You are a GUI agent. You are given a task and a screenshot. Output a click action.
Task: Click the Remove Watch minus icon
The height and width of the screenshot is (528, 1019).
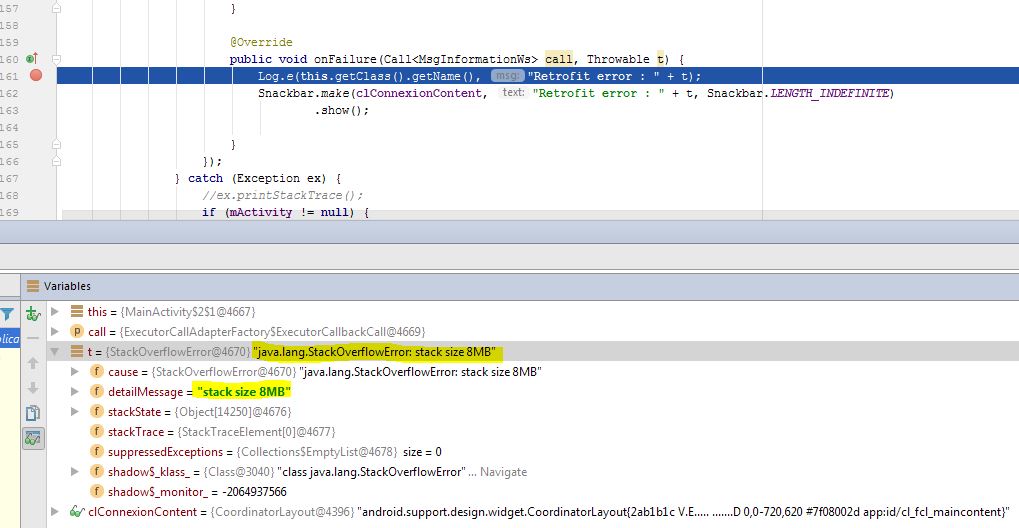[32, 338]
